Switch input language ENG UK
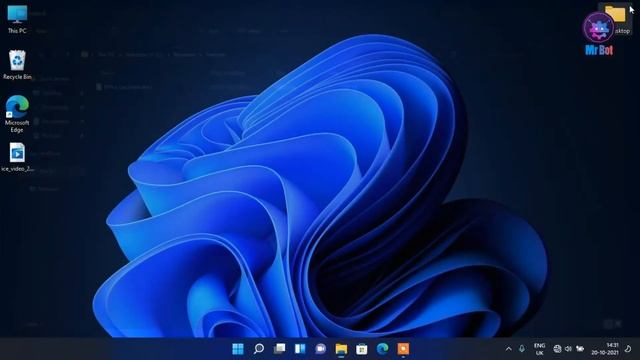640x360 pixels. click(540, 349)
